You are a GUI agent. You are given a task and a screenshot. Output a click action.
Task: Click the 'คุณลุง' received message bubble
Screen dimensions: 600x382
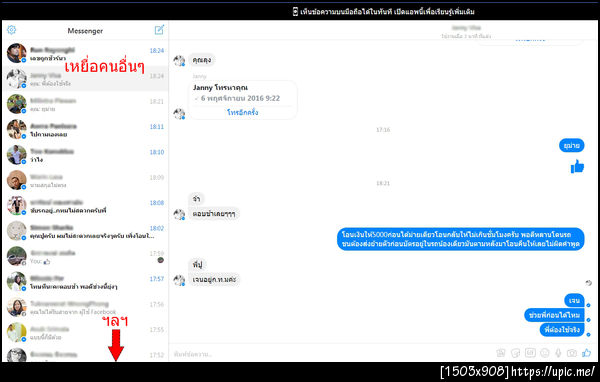[202, 60]
